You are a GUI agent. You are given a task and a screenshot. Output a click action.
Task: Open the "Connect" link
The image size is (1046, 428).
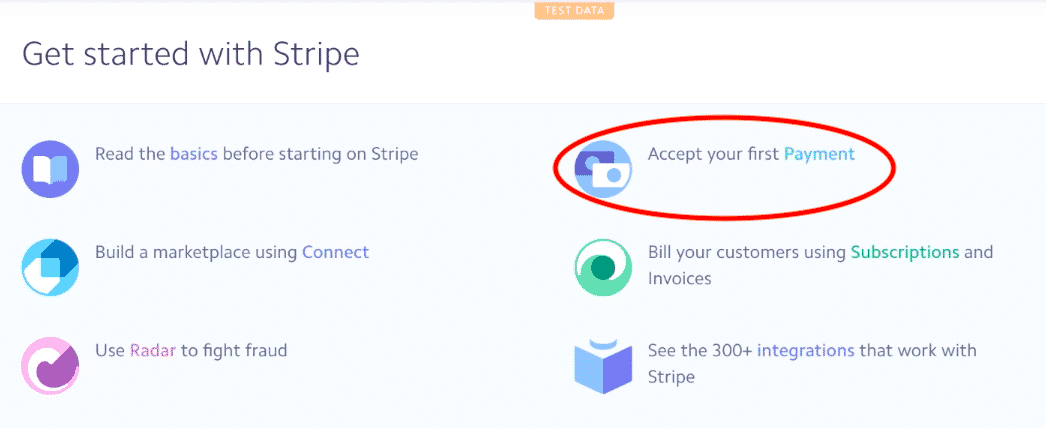[x=335, y=252]
